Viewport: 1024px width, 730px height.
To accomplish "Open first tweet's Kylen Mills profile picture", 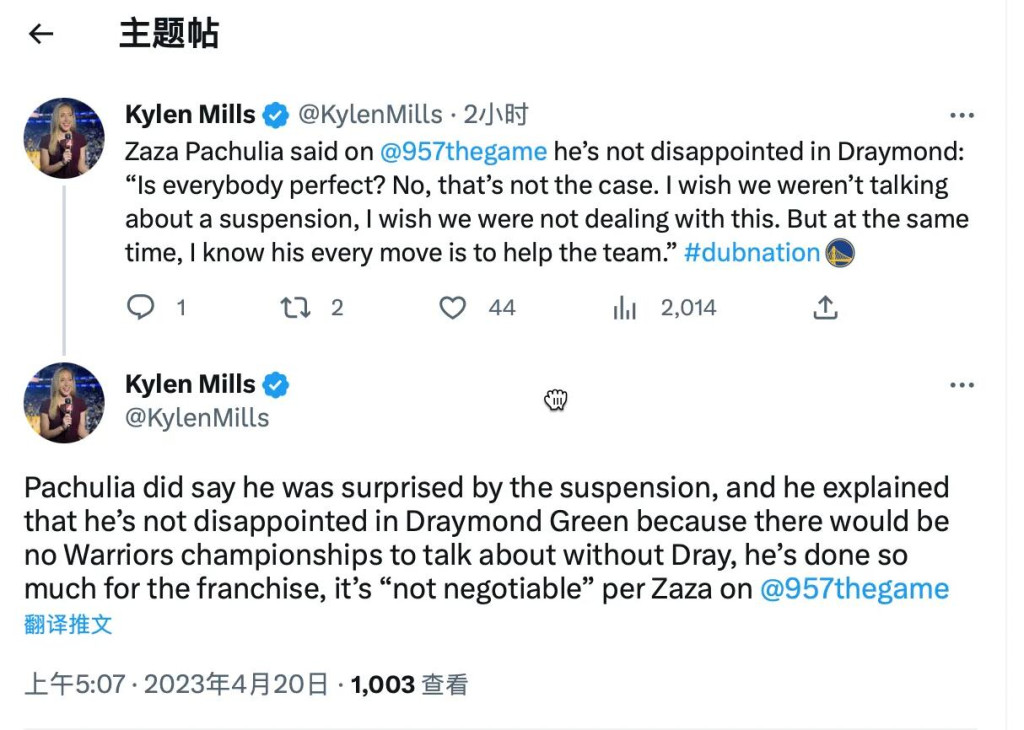I will coord(64,138).
